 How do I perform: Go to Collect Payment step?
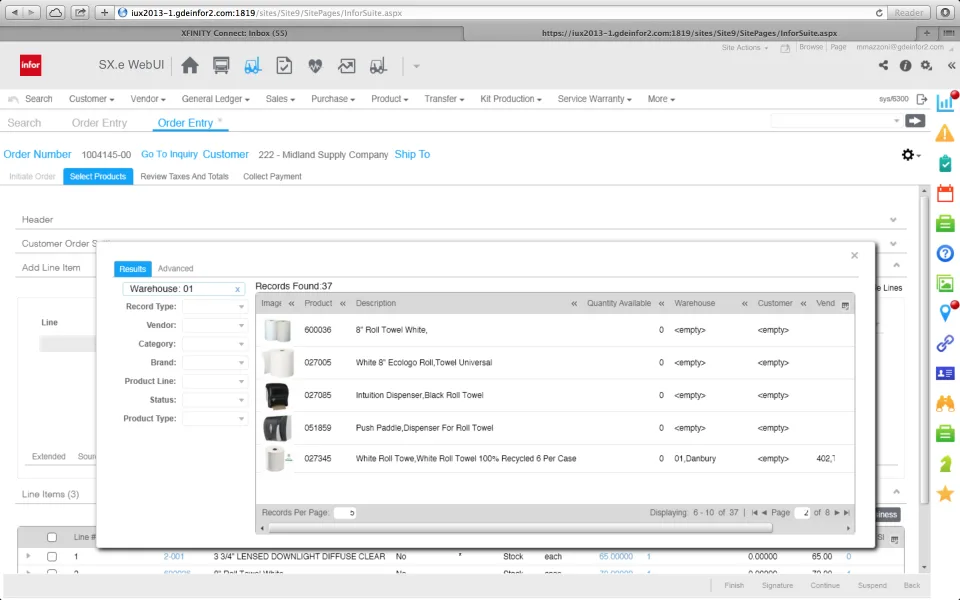pyautogui.click(x=272, y=176)
